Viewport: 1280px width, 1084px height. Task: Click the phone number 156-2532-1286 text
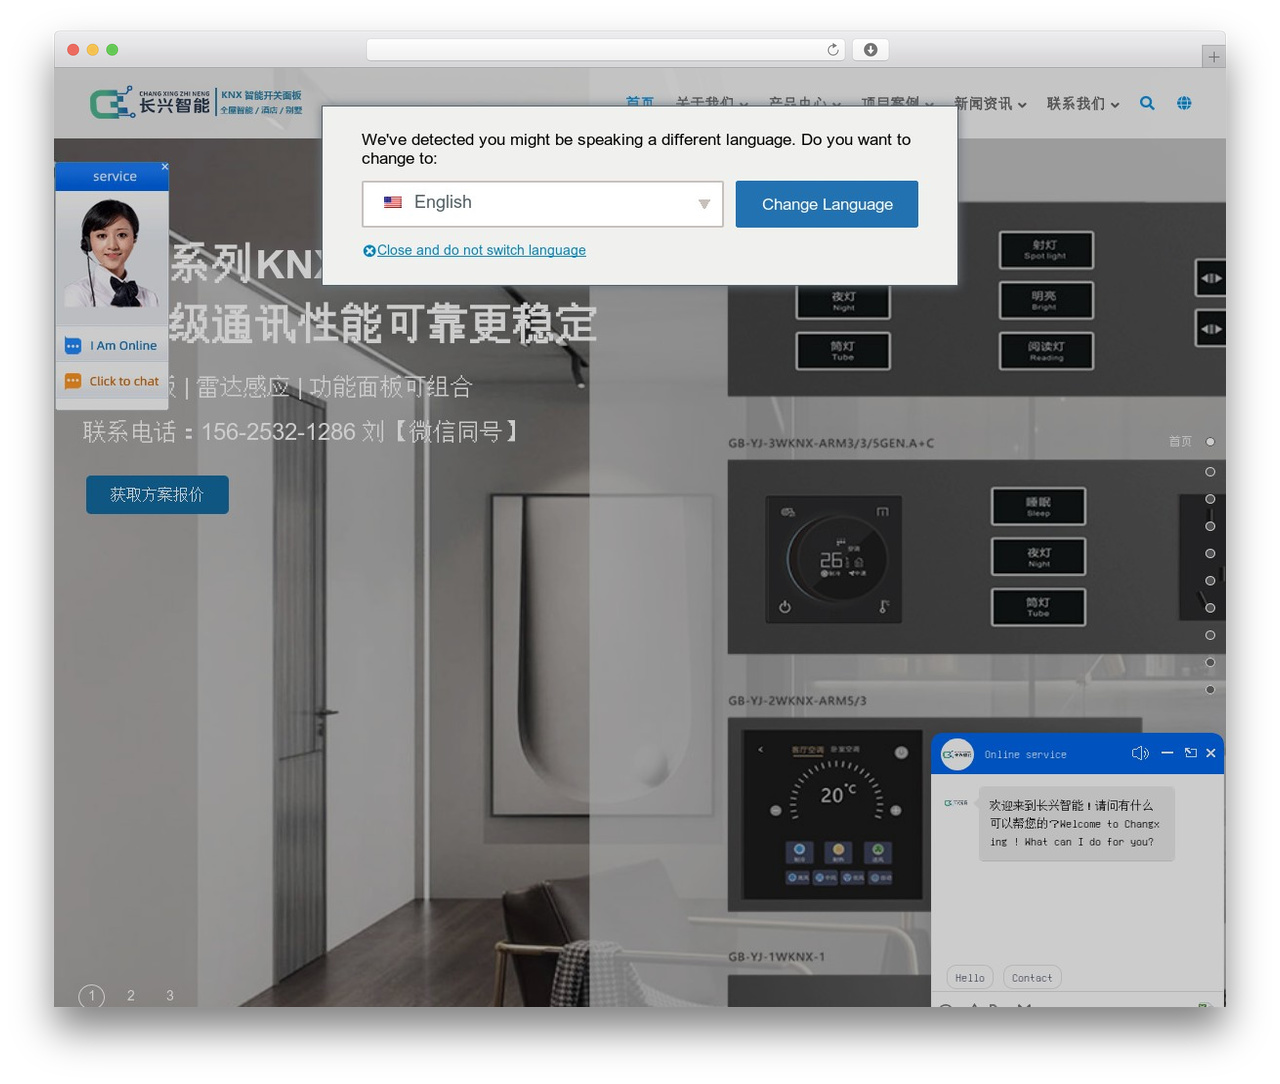click(x=279, y=432)
